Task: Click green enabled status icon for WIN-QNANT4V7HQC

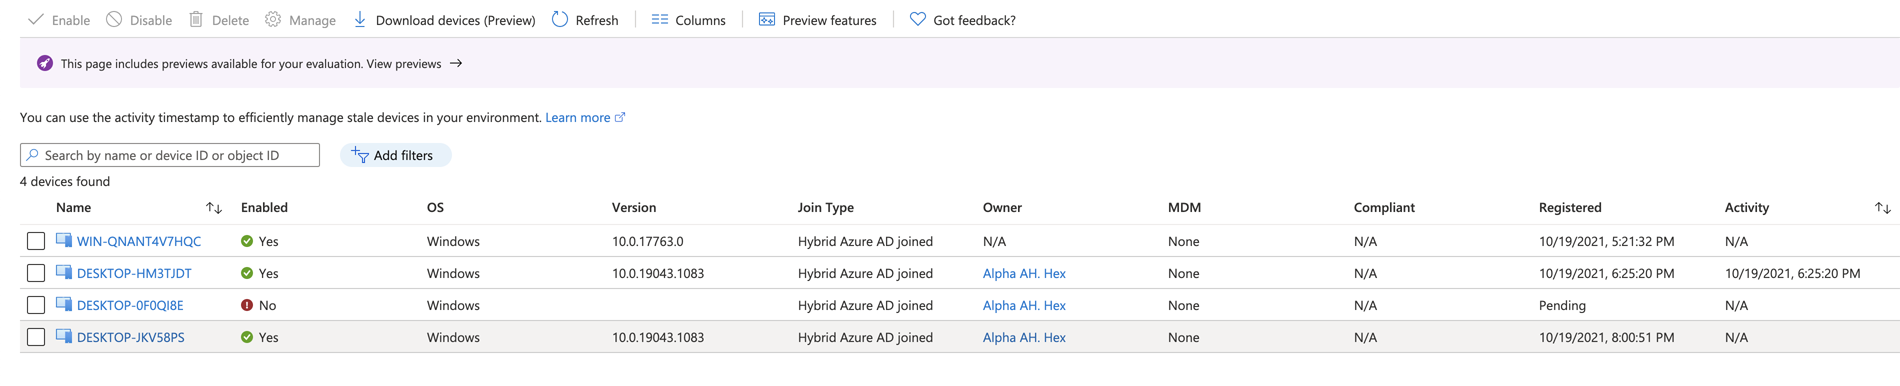Action: (247, 241)
